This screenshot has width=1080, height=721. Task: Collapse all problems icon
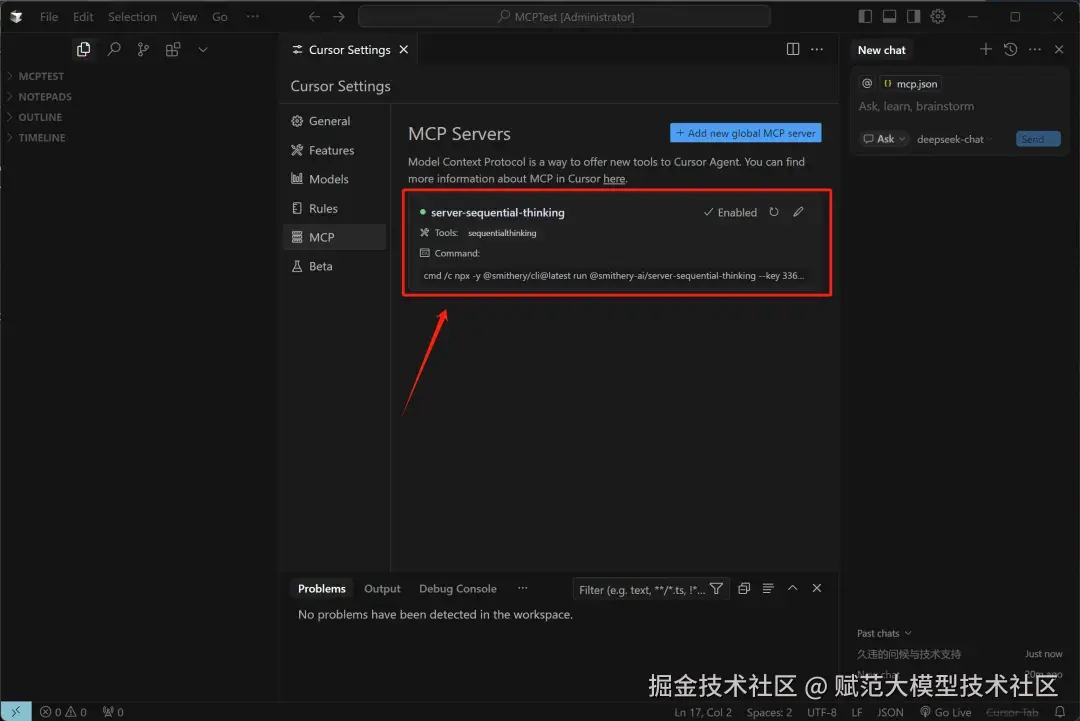[x=744, y=588]
